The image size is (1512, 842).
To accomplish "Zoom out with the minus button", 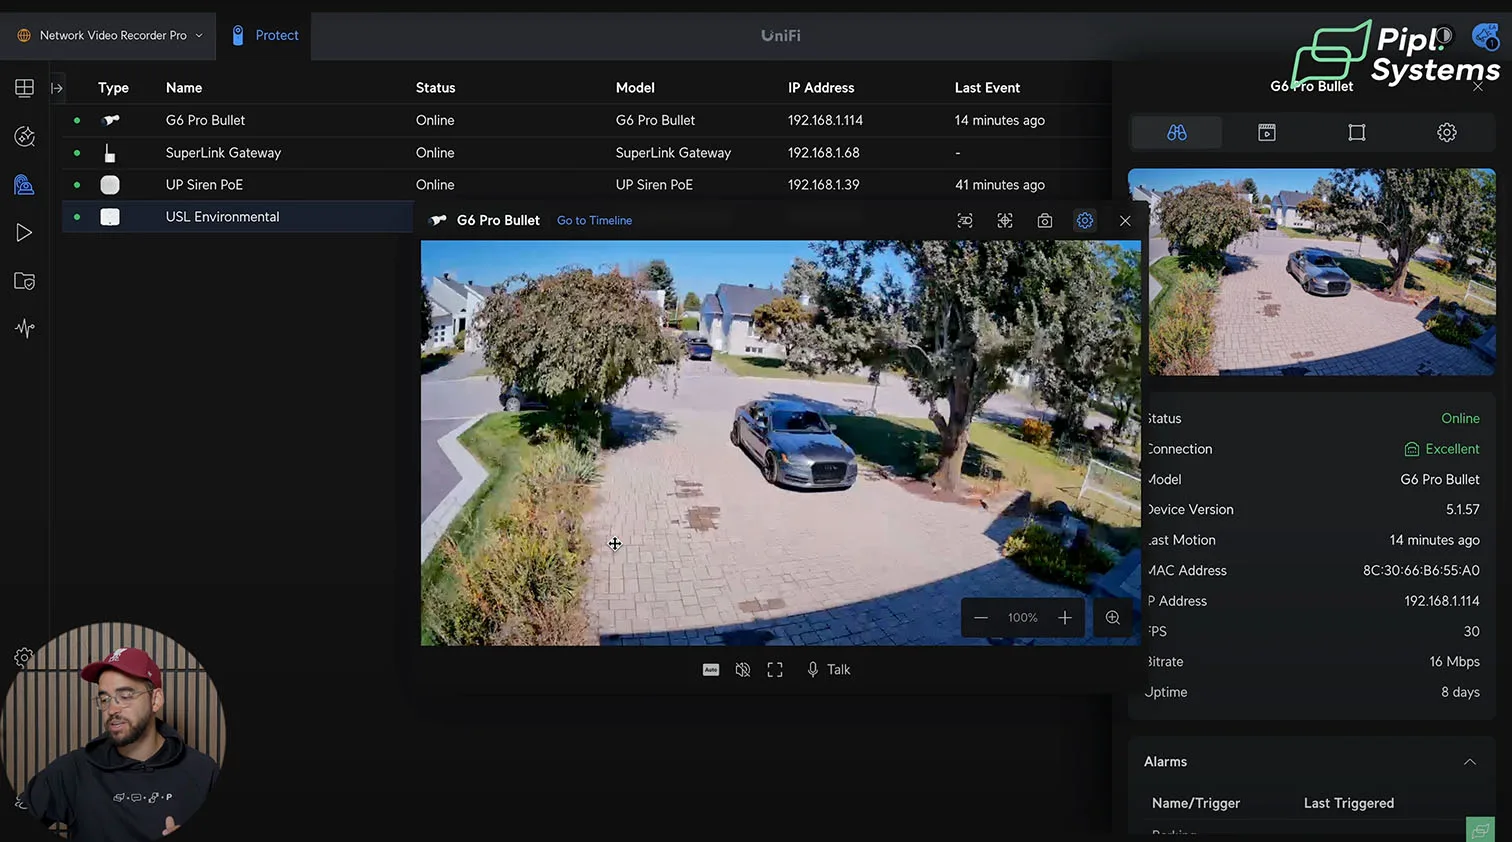I will 981,618.
